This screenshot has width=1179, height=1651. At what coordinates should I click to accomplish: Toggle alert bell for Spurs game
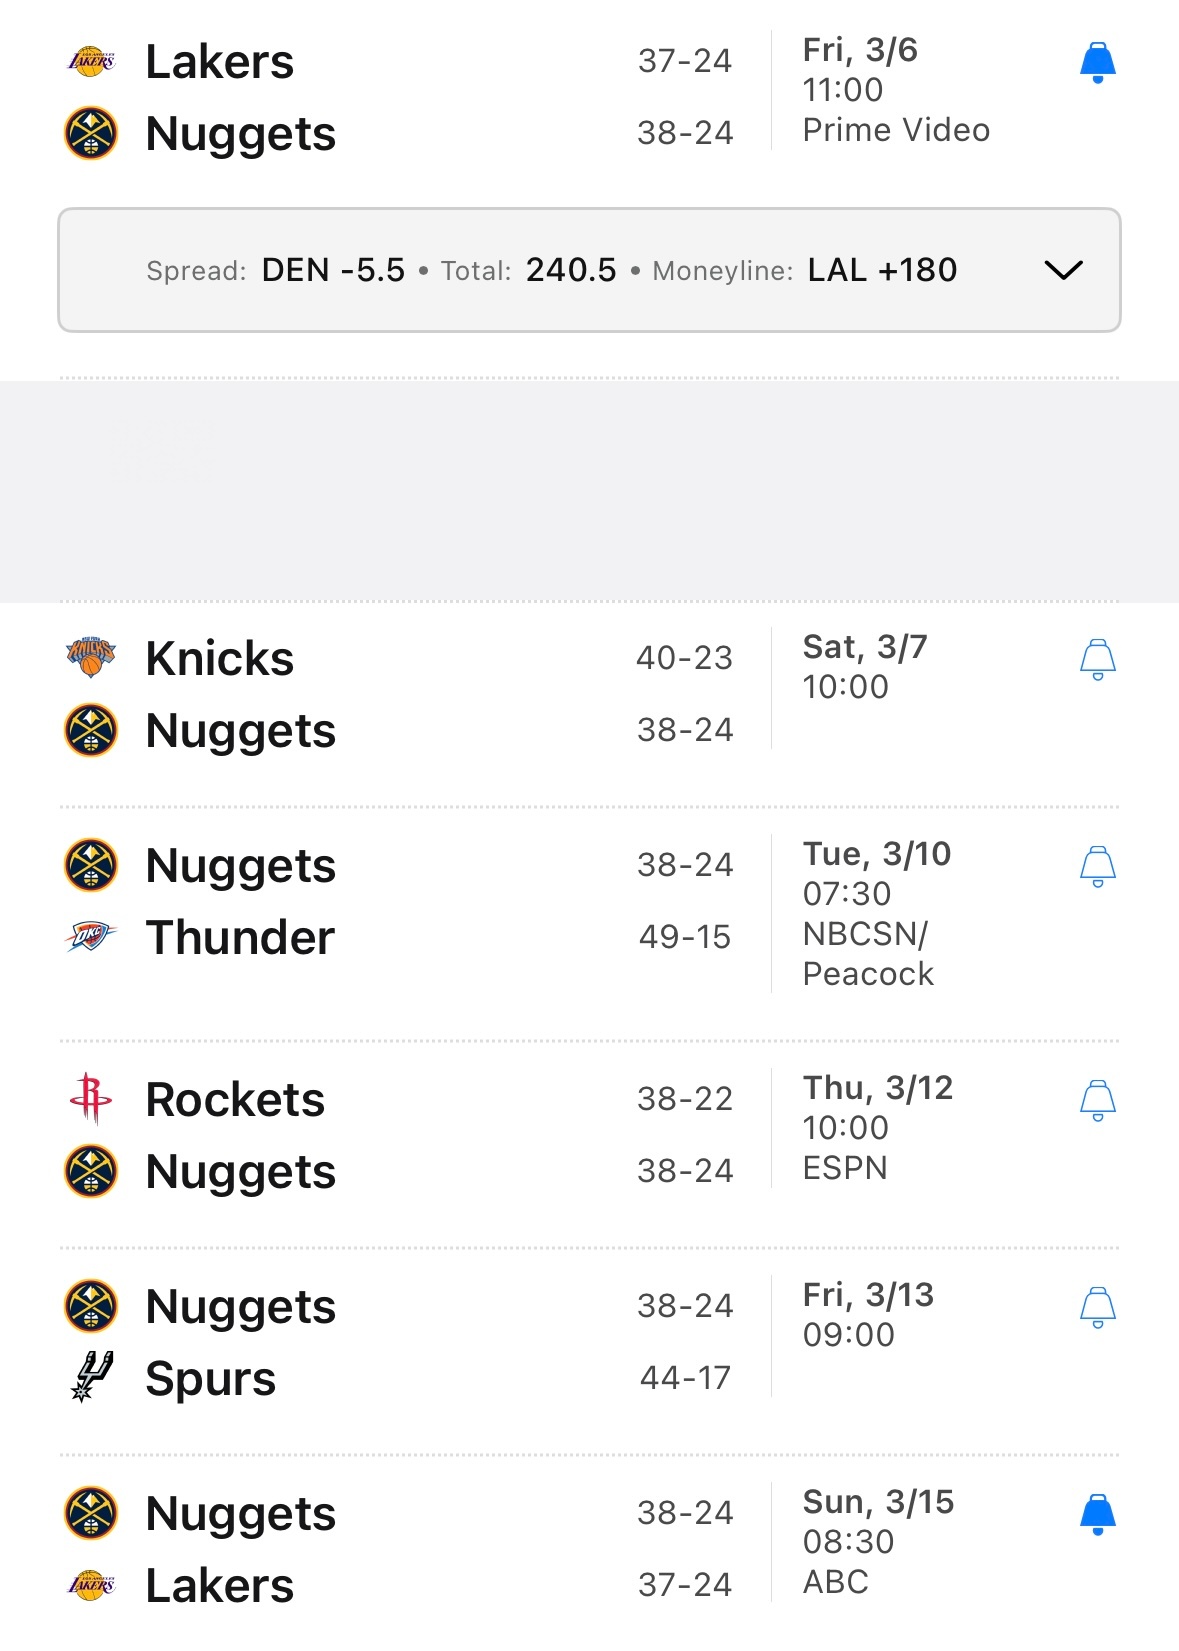click(1097, 1308)
